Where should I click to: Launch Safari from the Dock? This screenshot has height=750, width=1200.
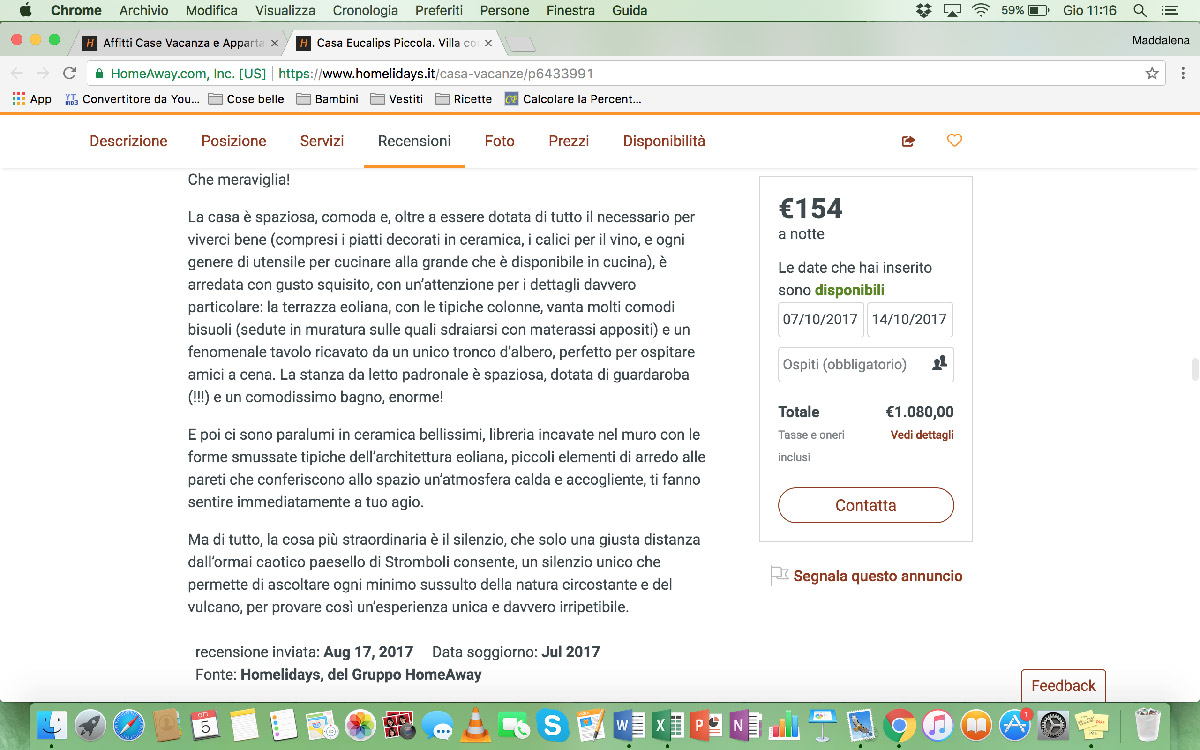[x=129, y=724]
